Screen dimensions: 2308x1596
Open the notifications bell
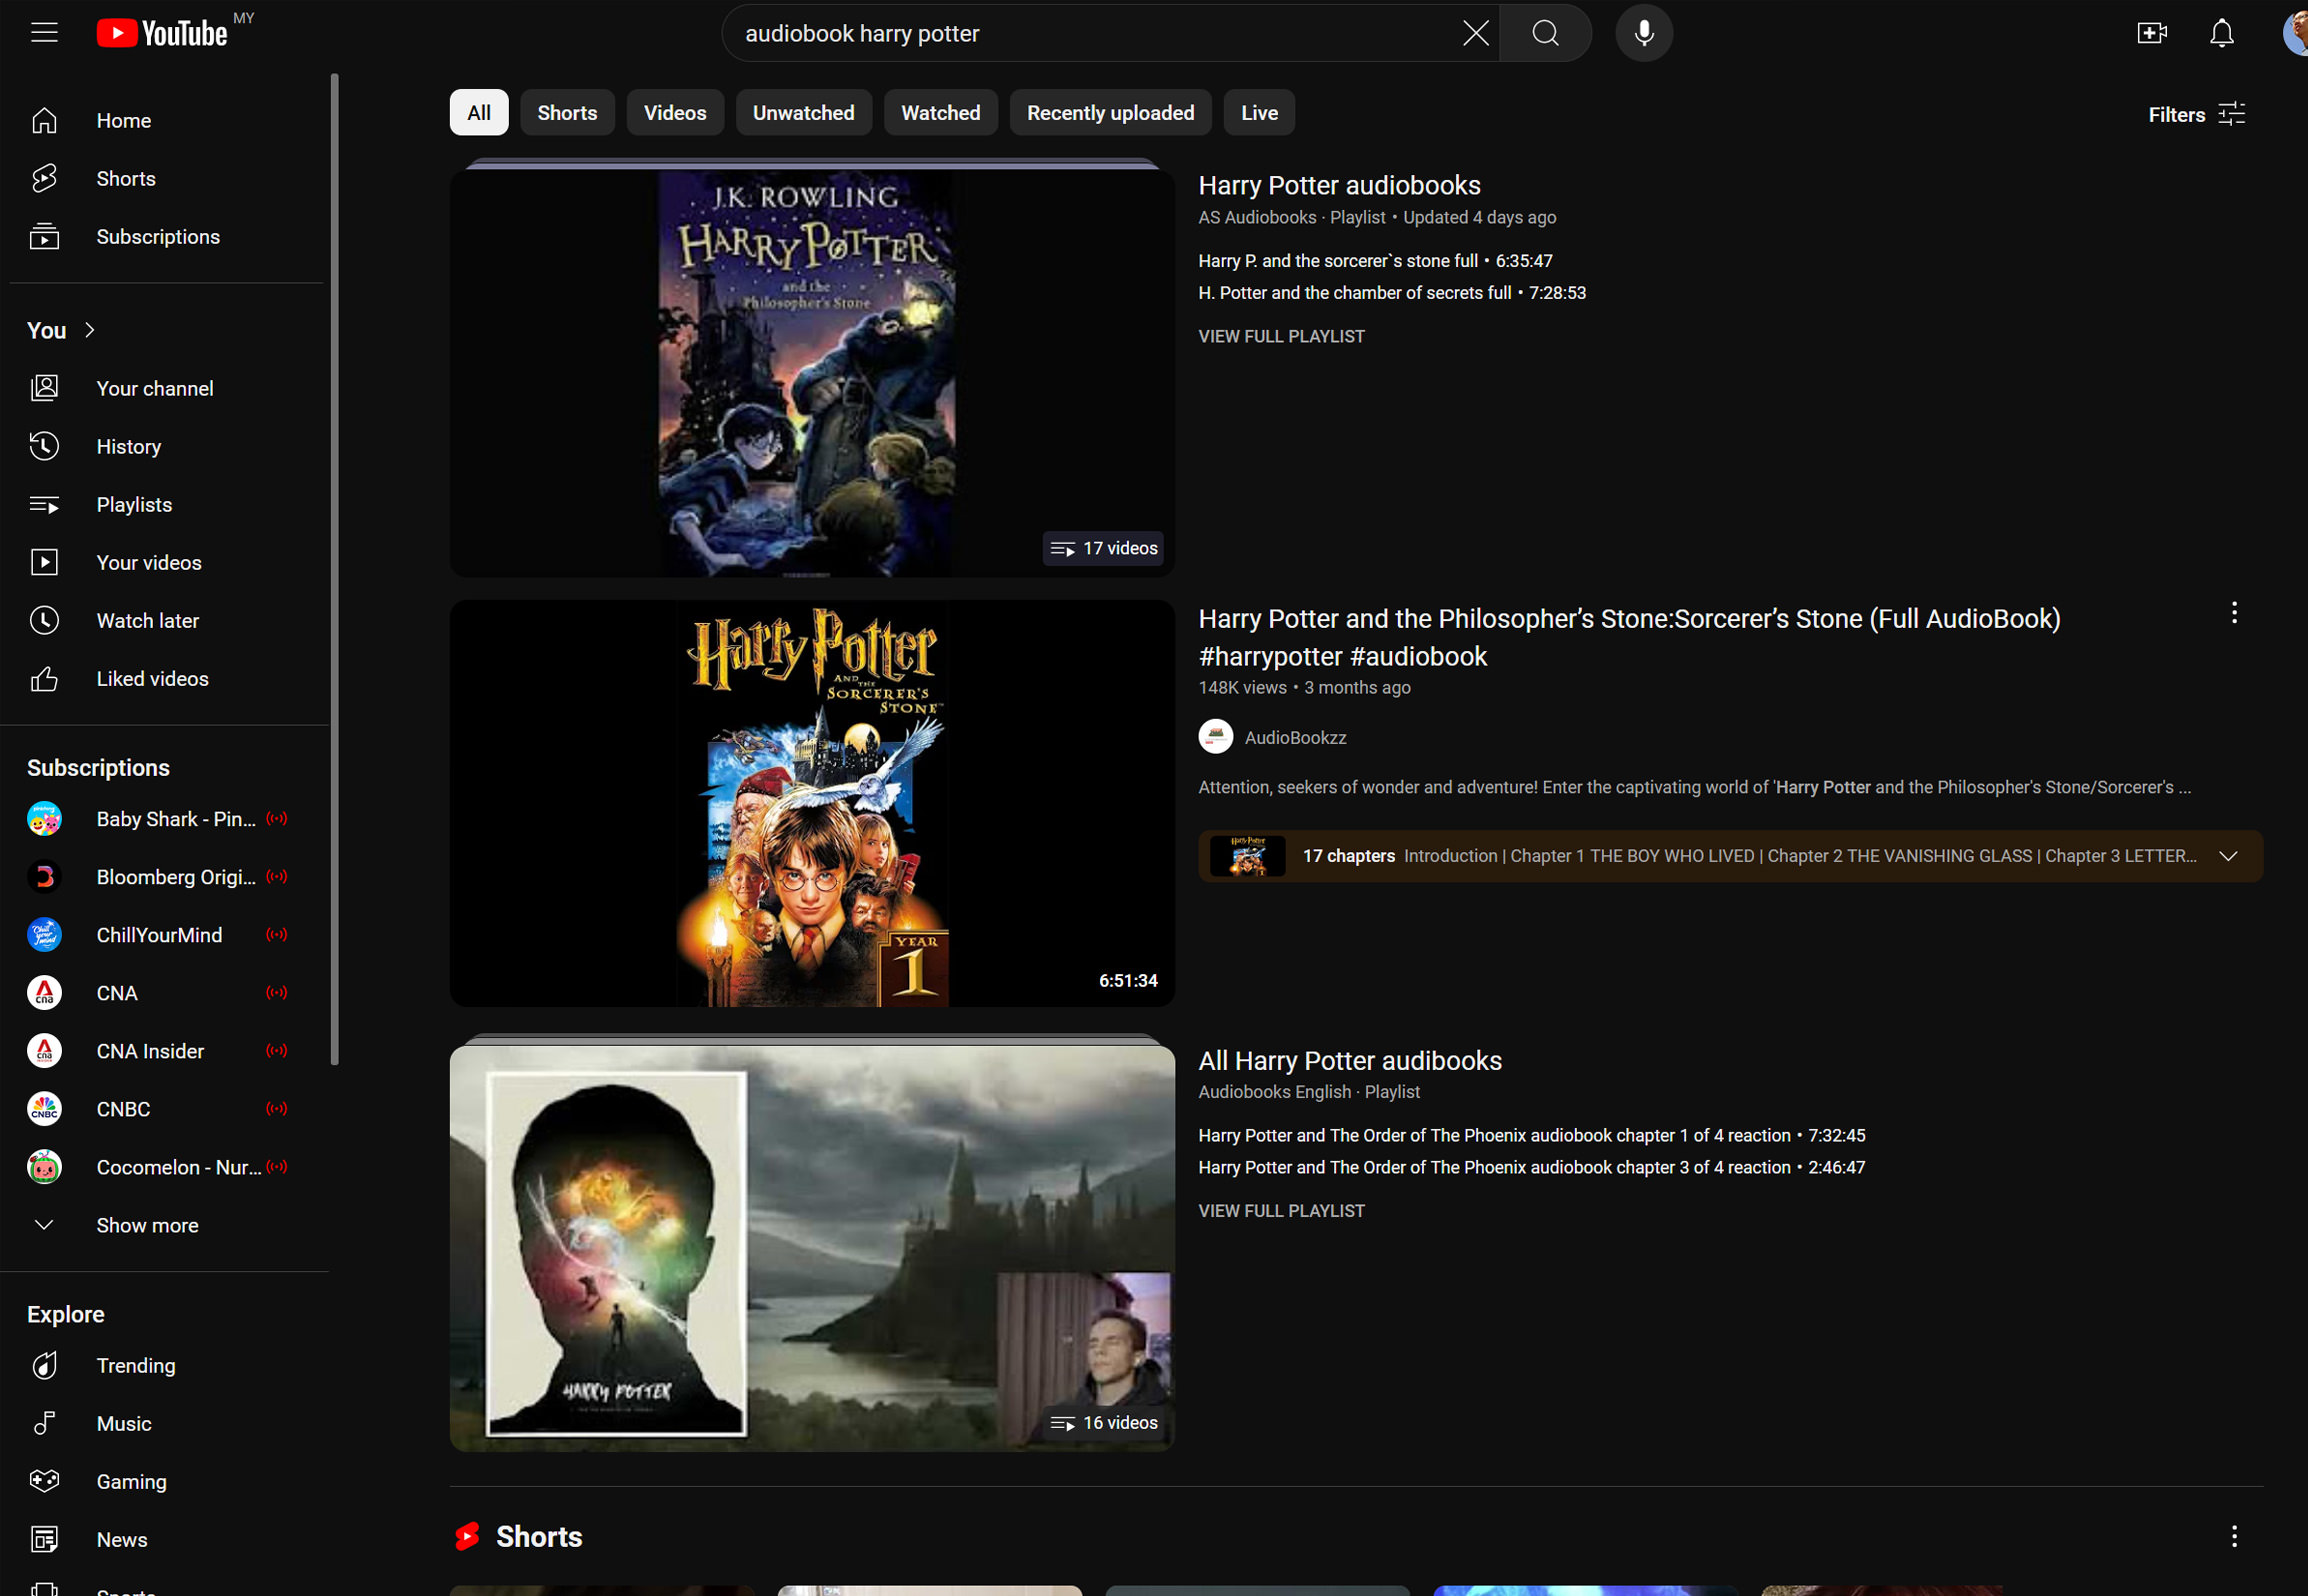[x=2221, y=33]
